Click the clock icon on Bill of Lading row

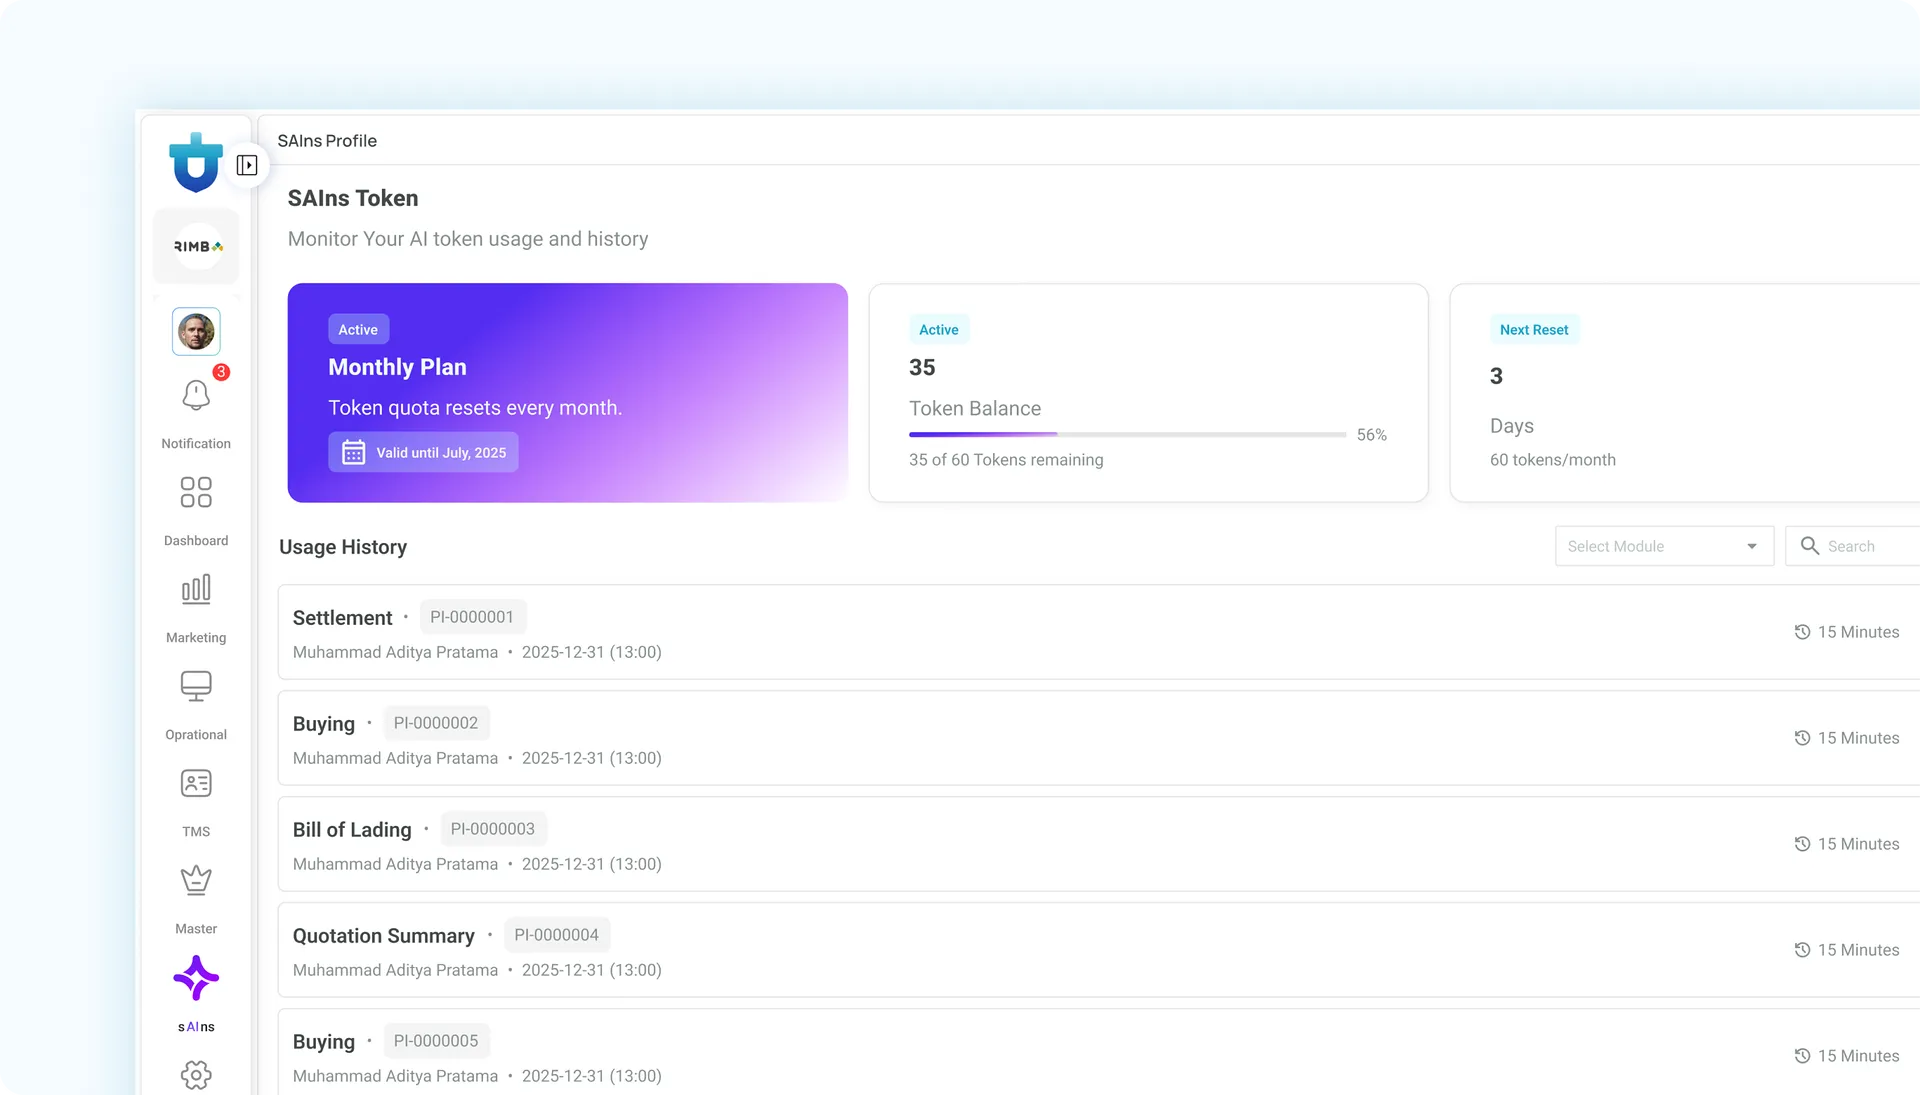tap(1802, 844)
